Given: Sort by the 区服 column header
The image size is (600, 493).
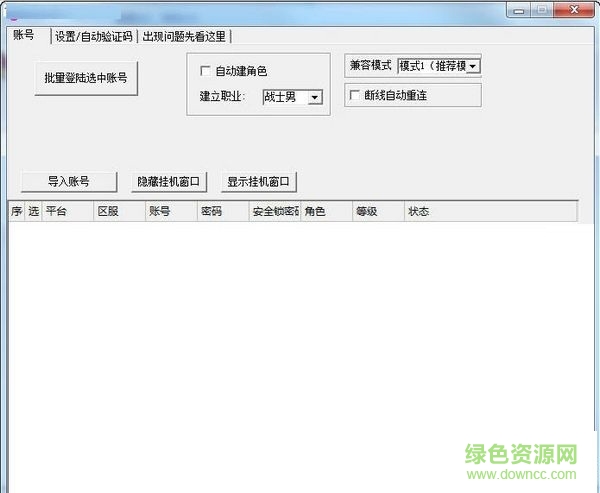Looking at the screenshot, I should point(119,211).
